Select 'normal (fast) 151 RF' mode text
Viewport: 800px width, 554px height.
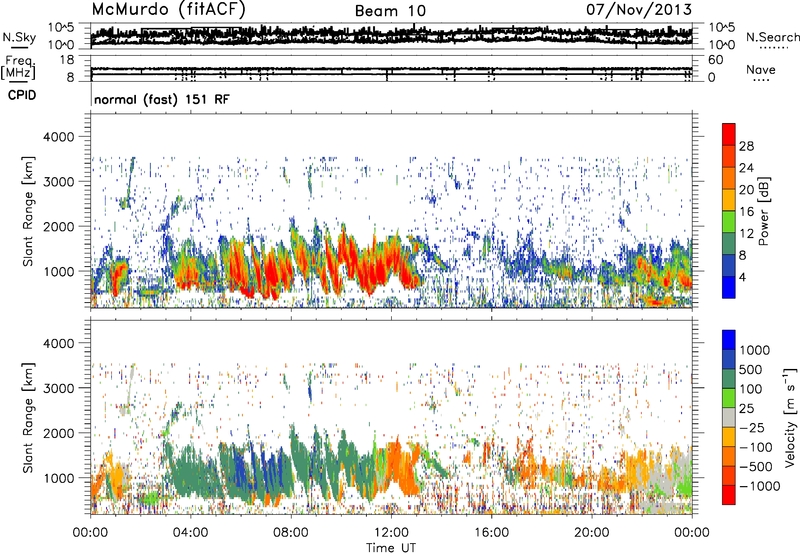[162, 99]
